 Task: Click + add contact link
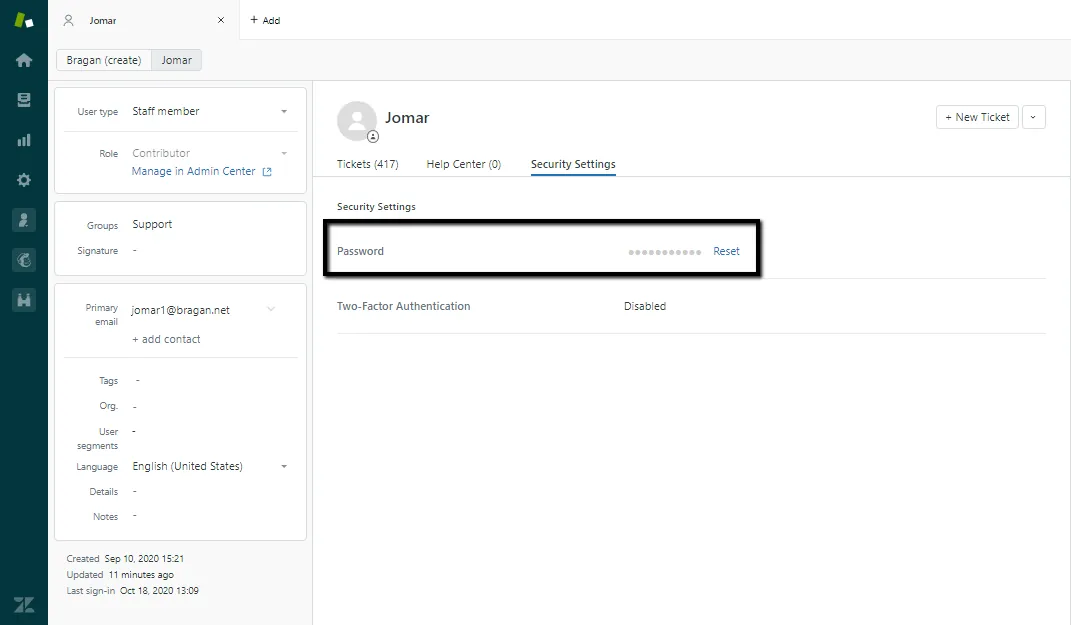coord(166,339)
